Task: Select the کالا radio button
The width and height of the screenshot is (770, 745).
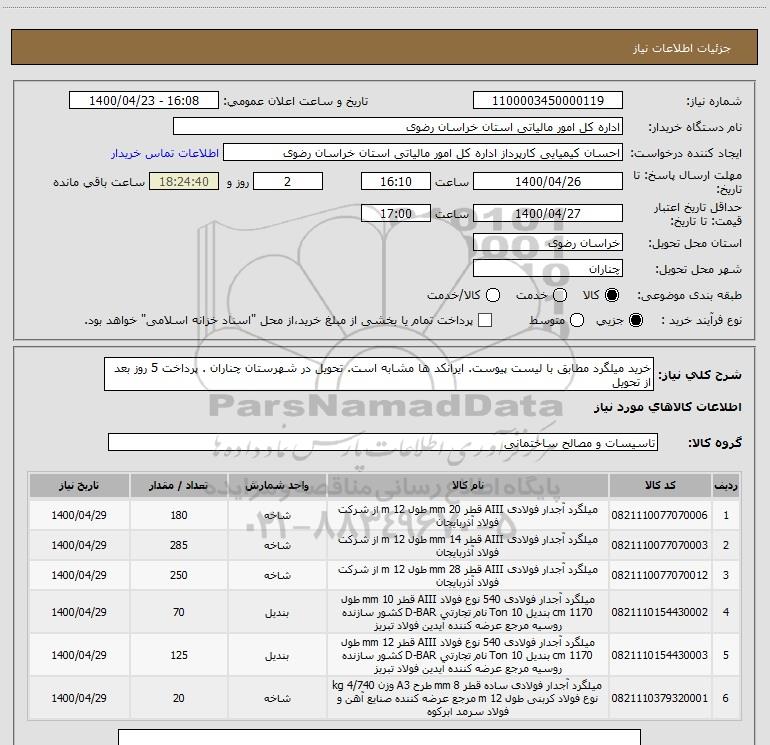Action: coord(612,295)
